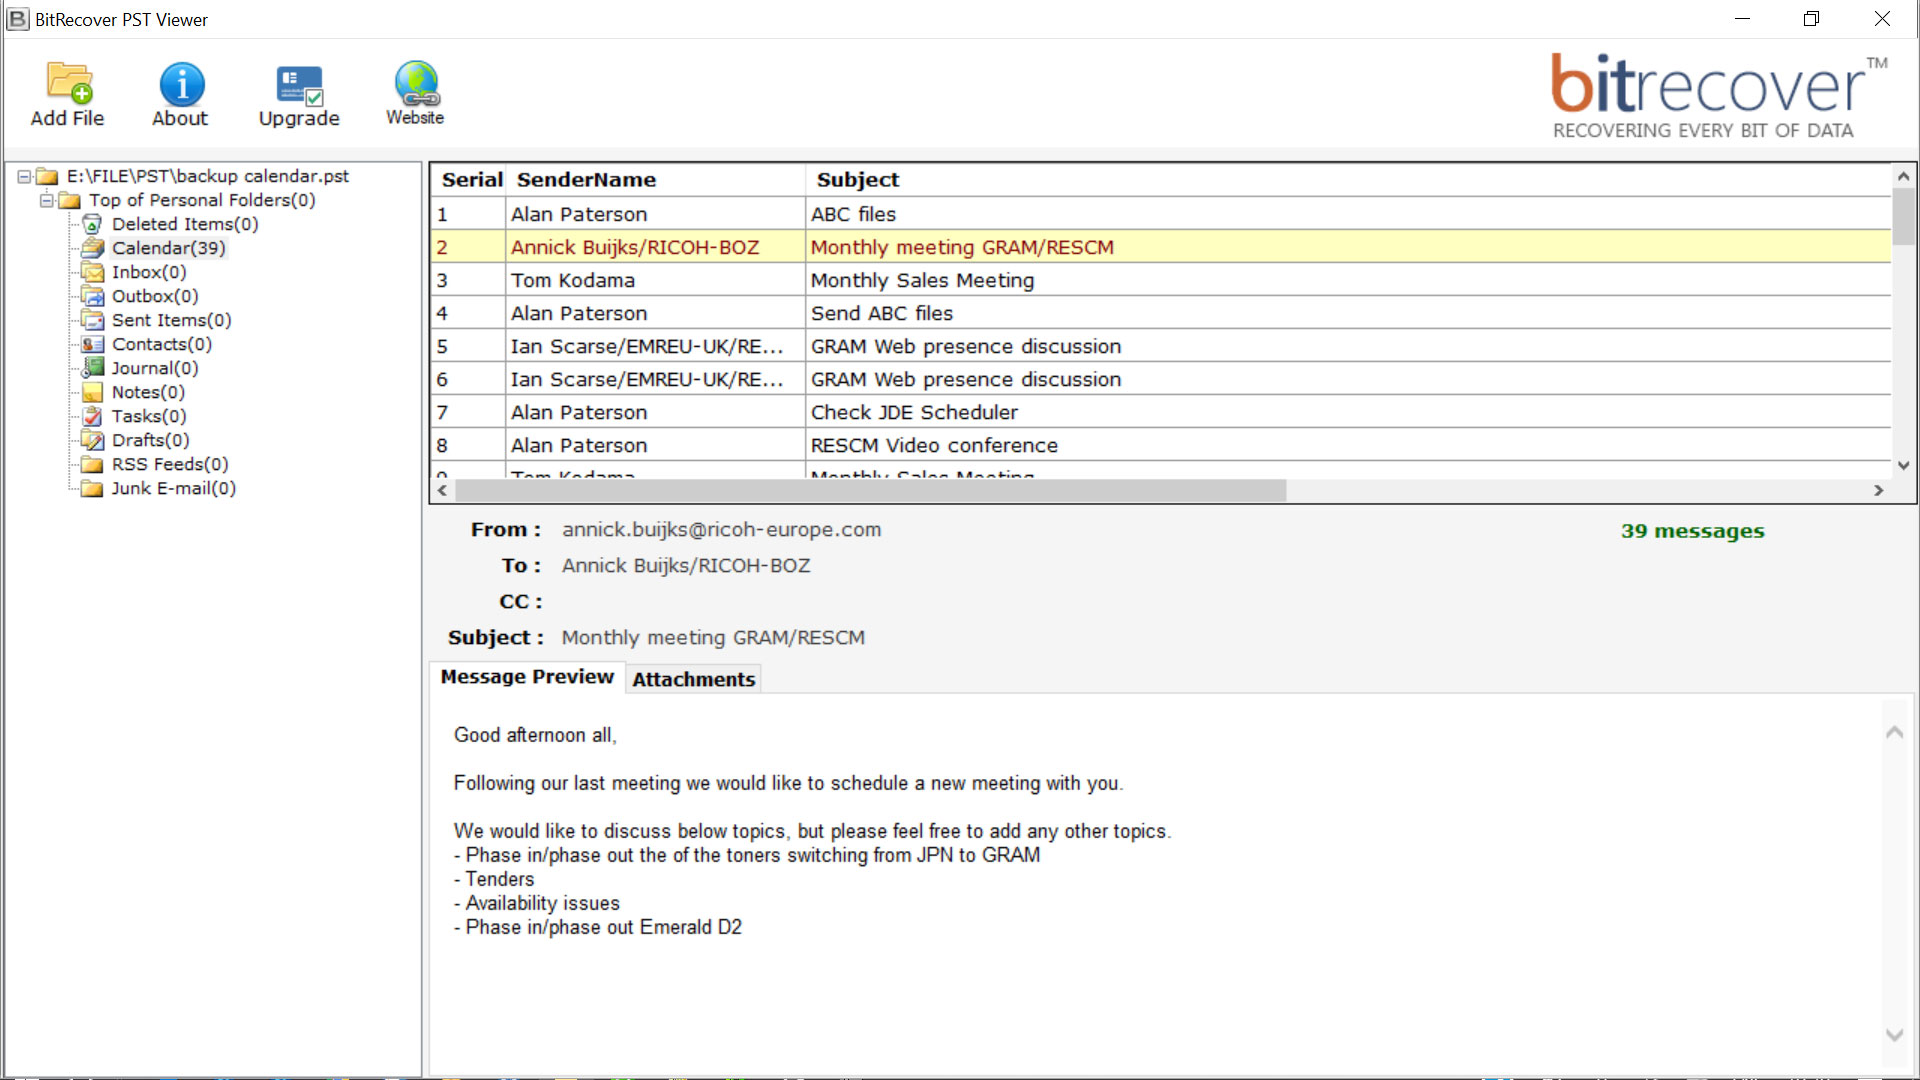Click the Deleted Items folder icon
The image size is (1920, 1080).
pos(92,224)
